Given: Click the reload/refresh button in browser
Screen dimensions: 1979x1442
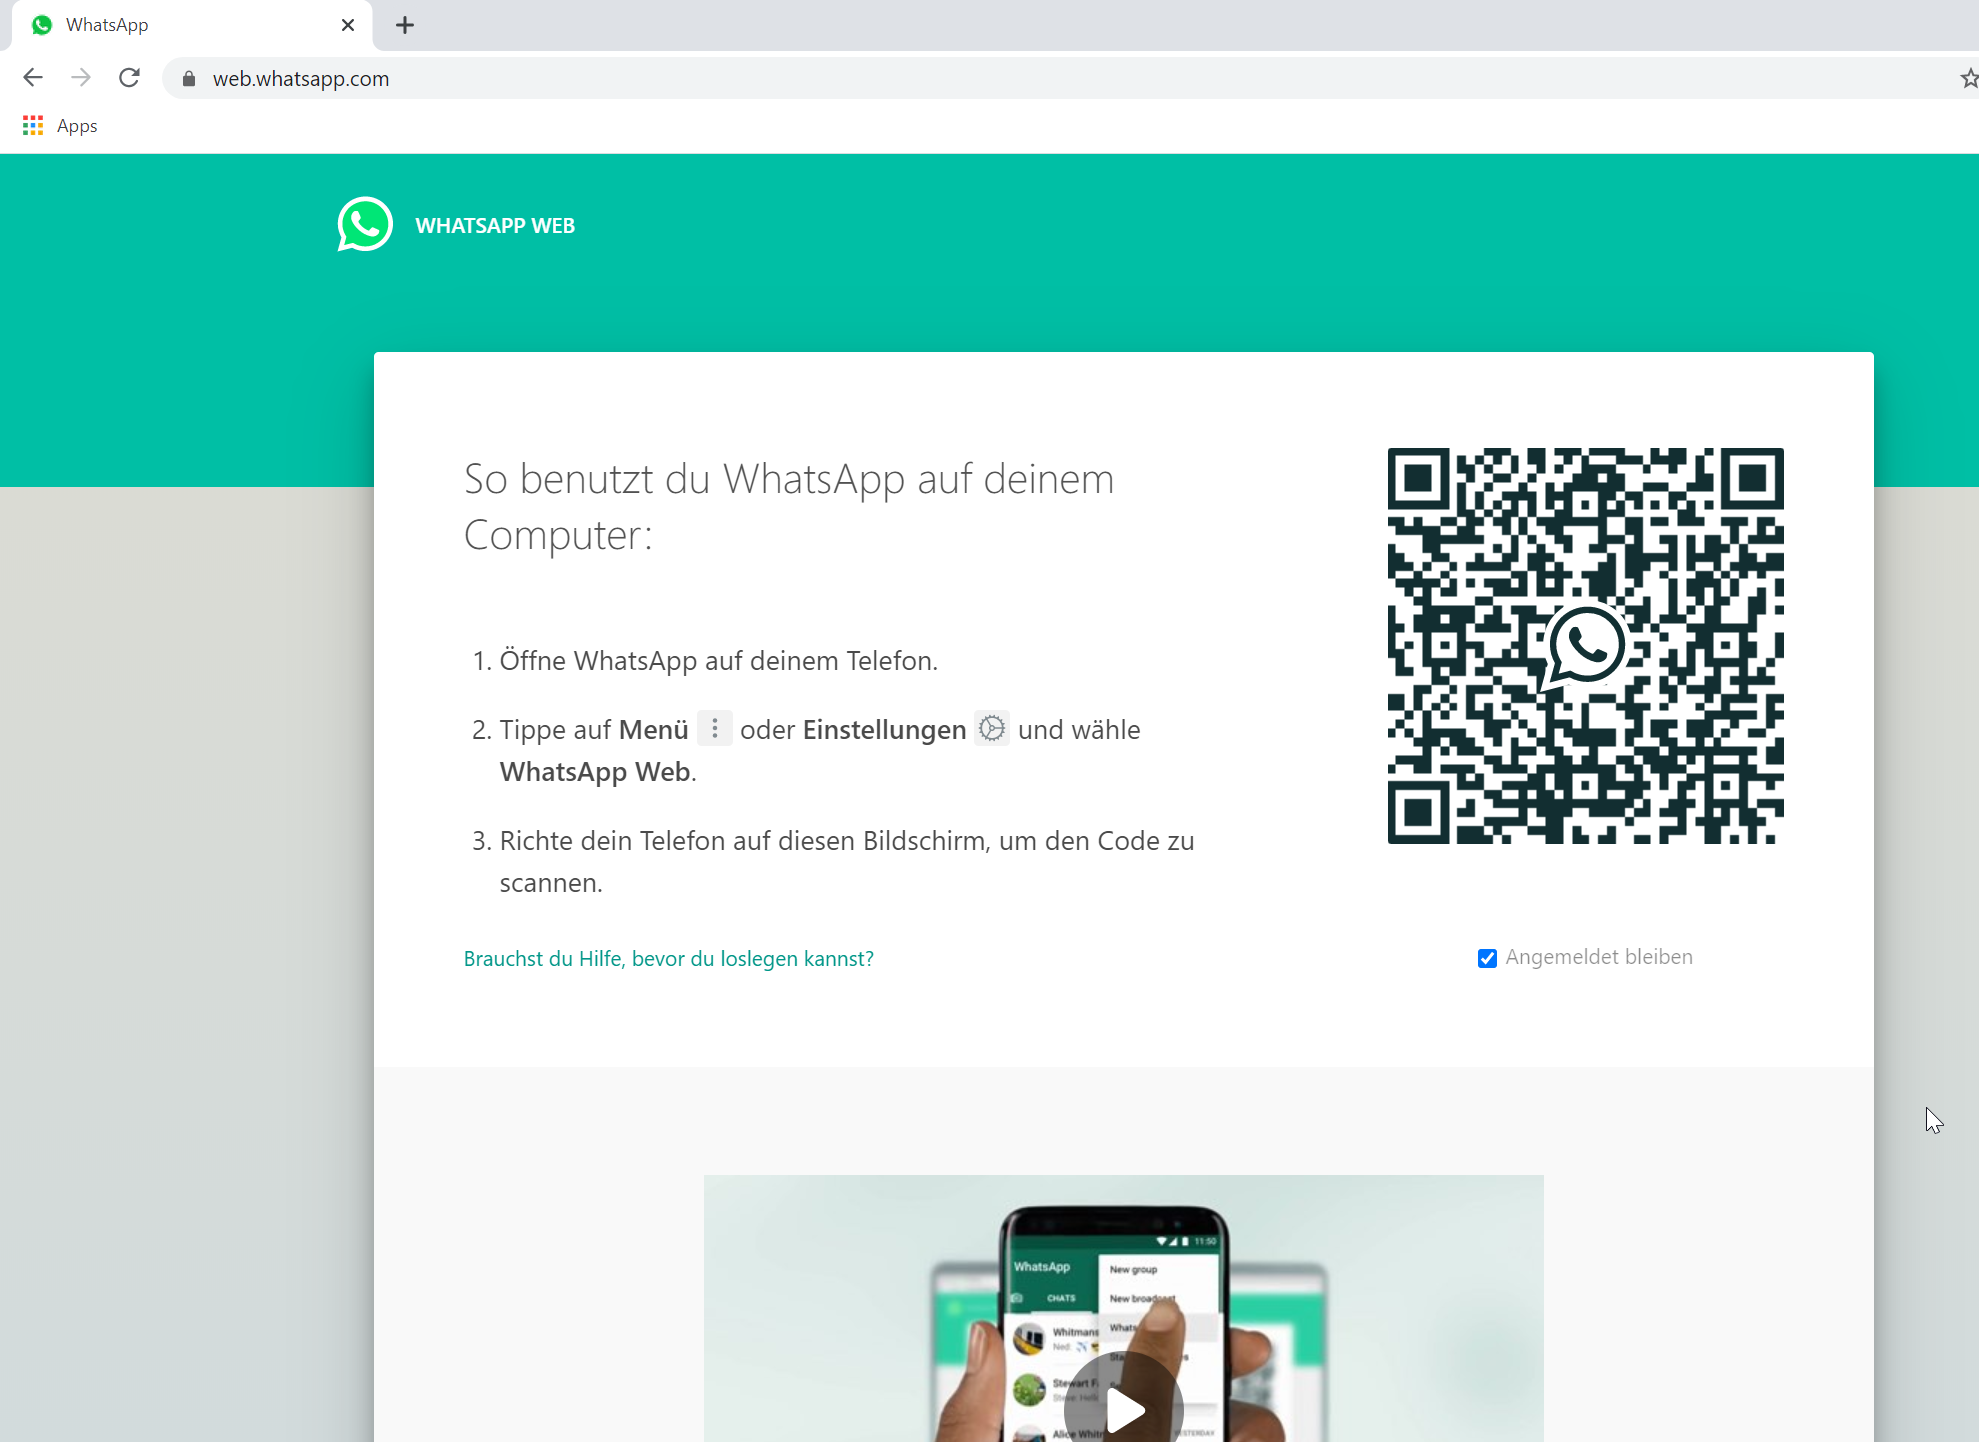Looking at the screenshot, I should coord(131,78).
